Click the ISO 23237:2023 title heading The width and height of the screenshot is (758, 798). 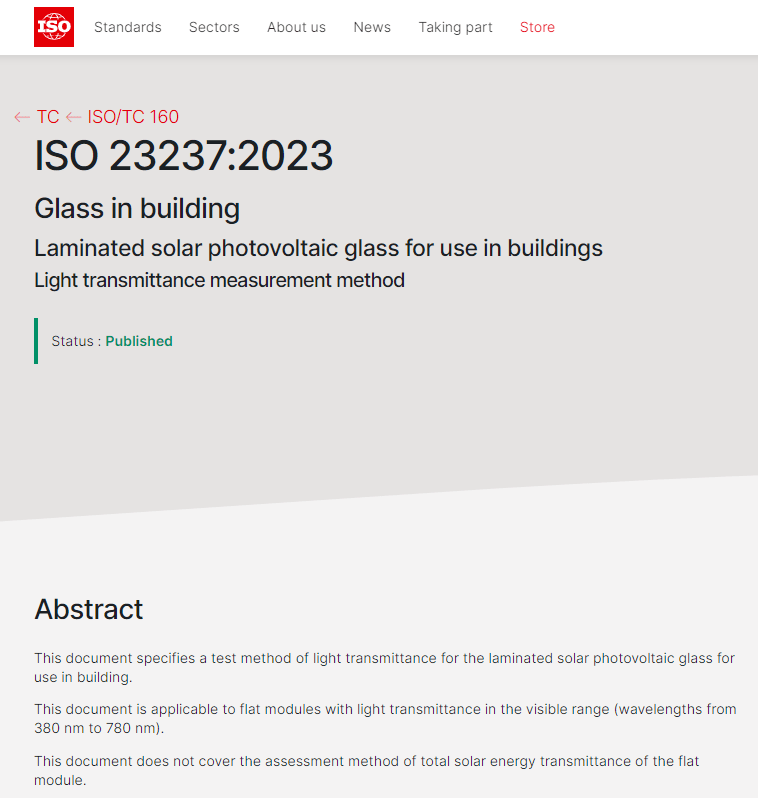(184, 156)
